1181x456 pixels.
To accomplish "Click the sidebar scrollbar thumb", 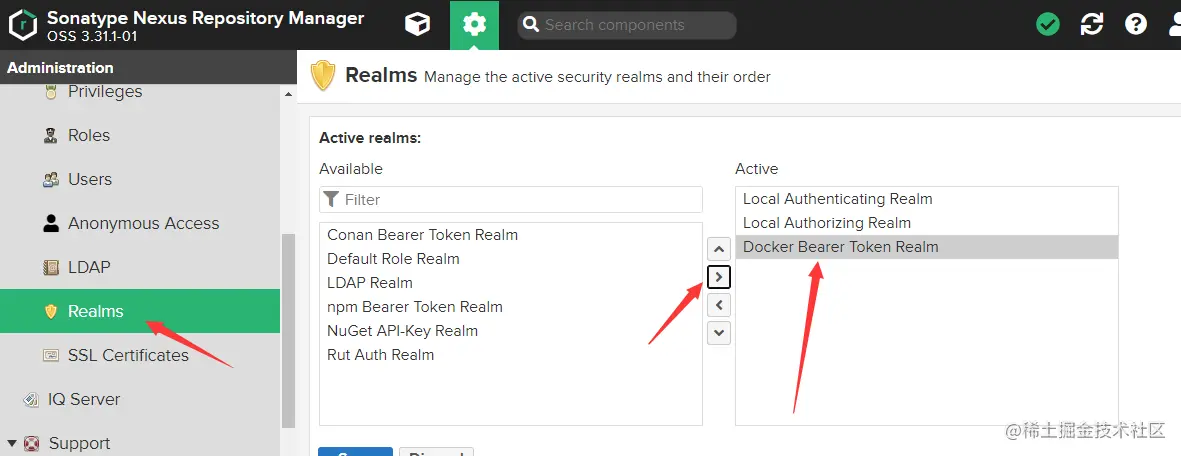I will click(288, 330).
